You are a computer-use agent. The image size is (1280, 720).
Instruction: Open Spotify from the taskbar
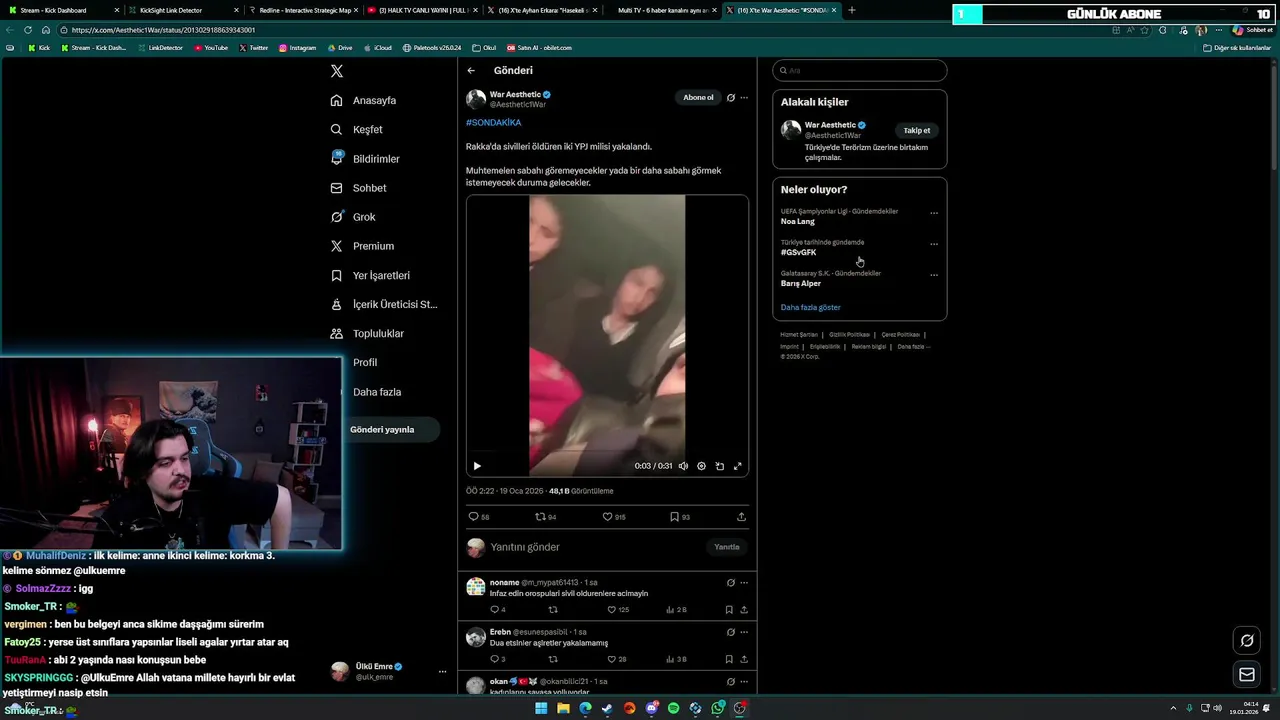[673, 708]
